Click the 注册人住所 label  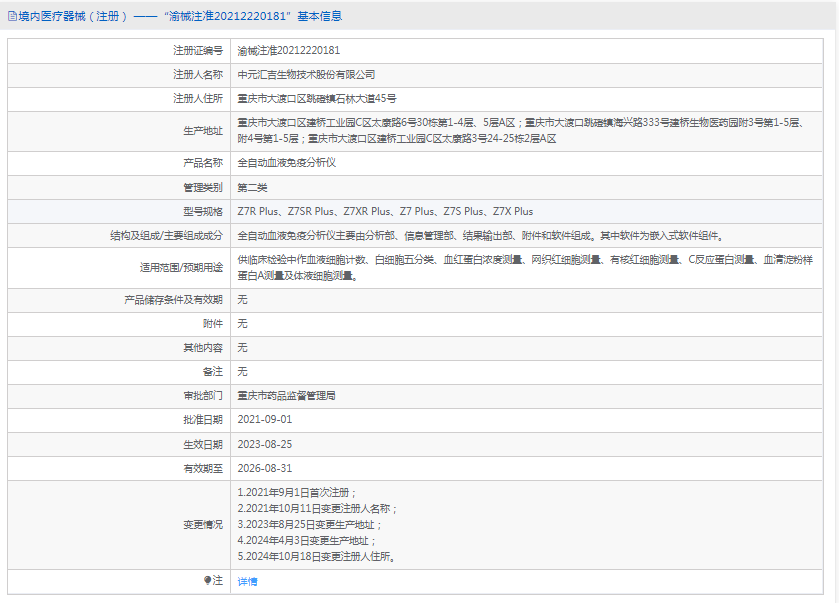[198, 99]
